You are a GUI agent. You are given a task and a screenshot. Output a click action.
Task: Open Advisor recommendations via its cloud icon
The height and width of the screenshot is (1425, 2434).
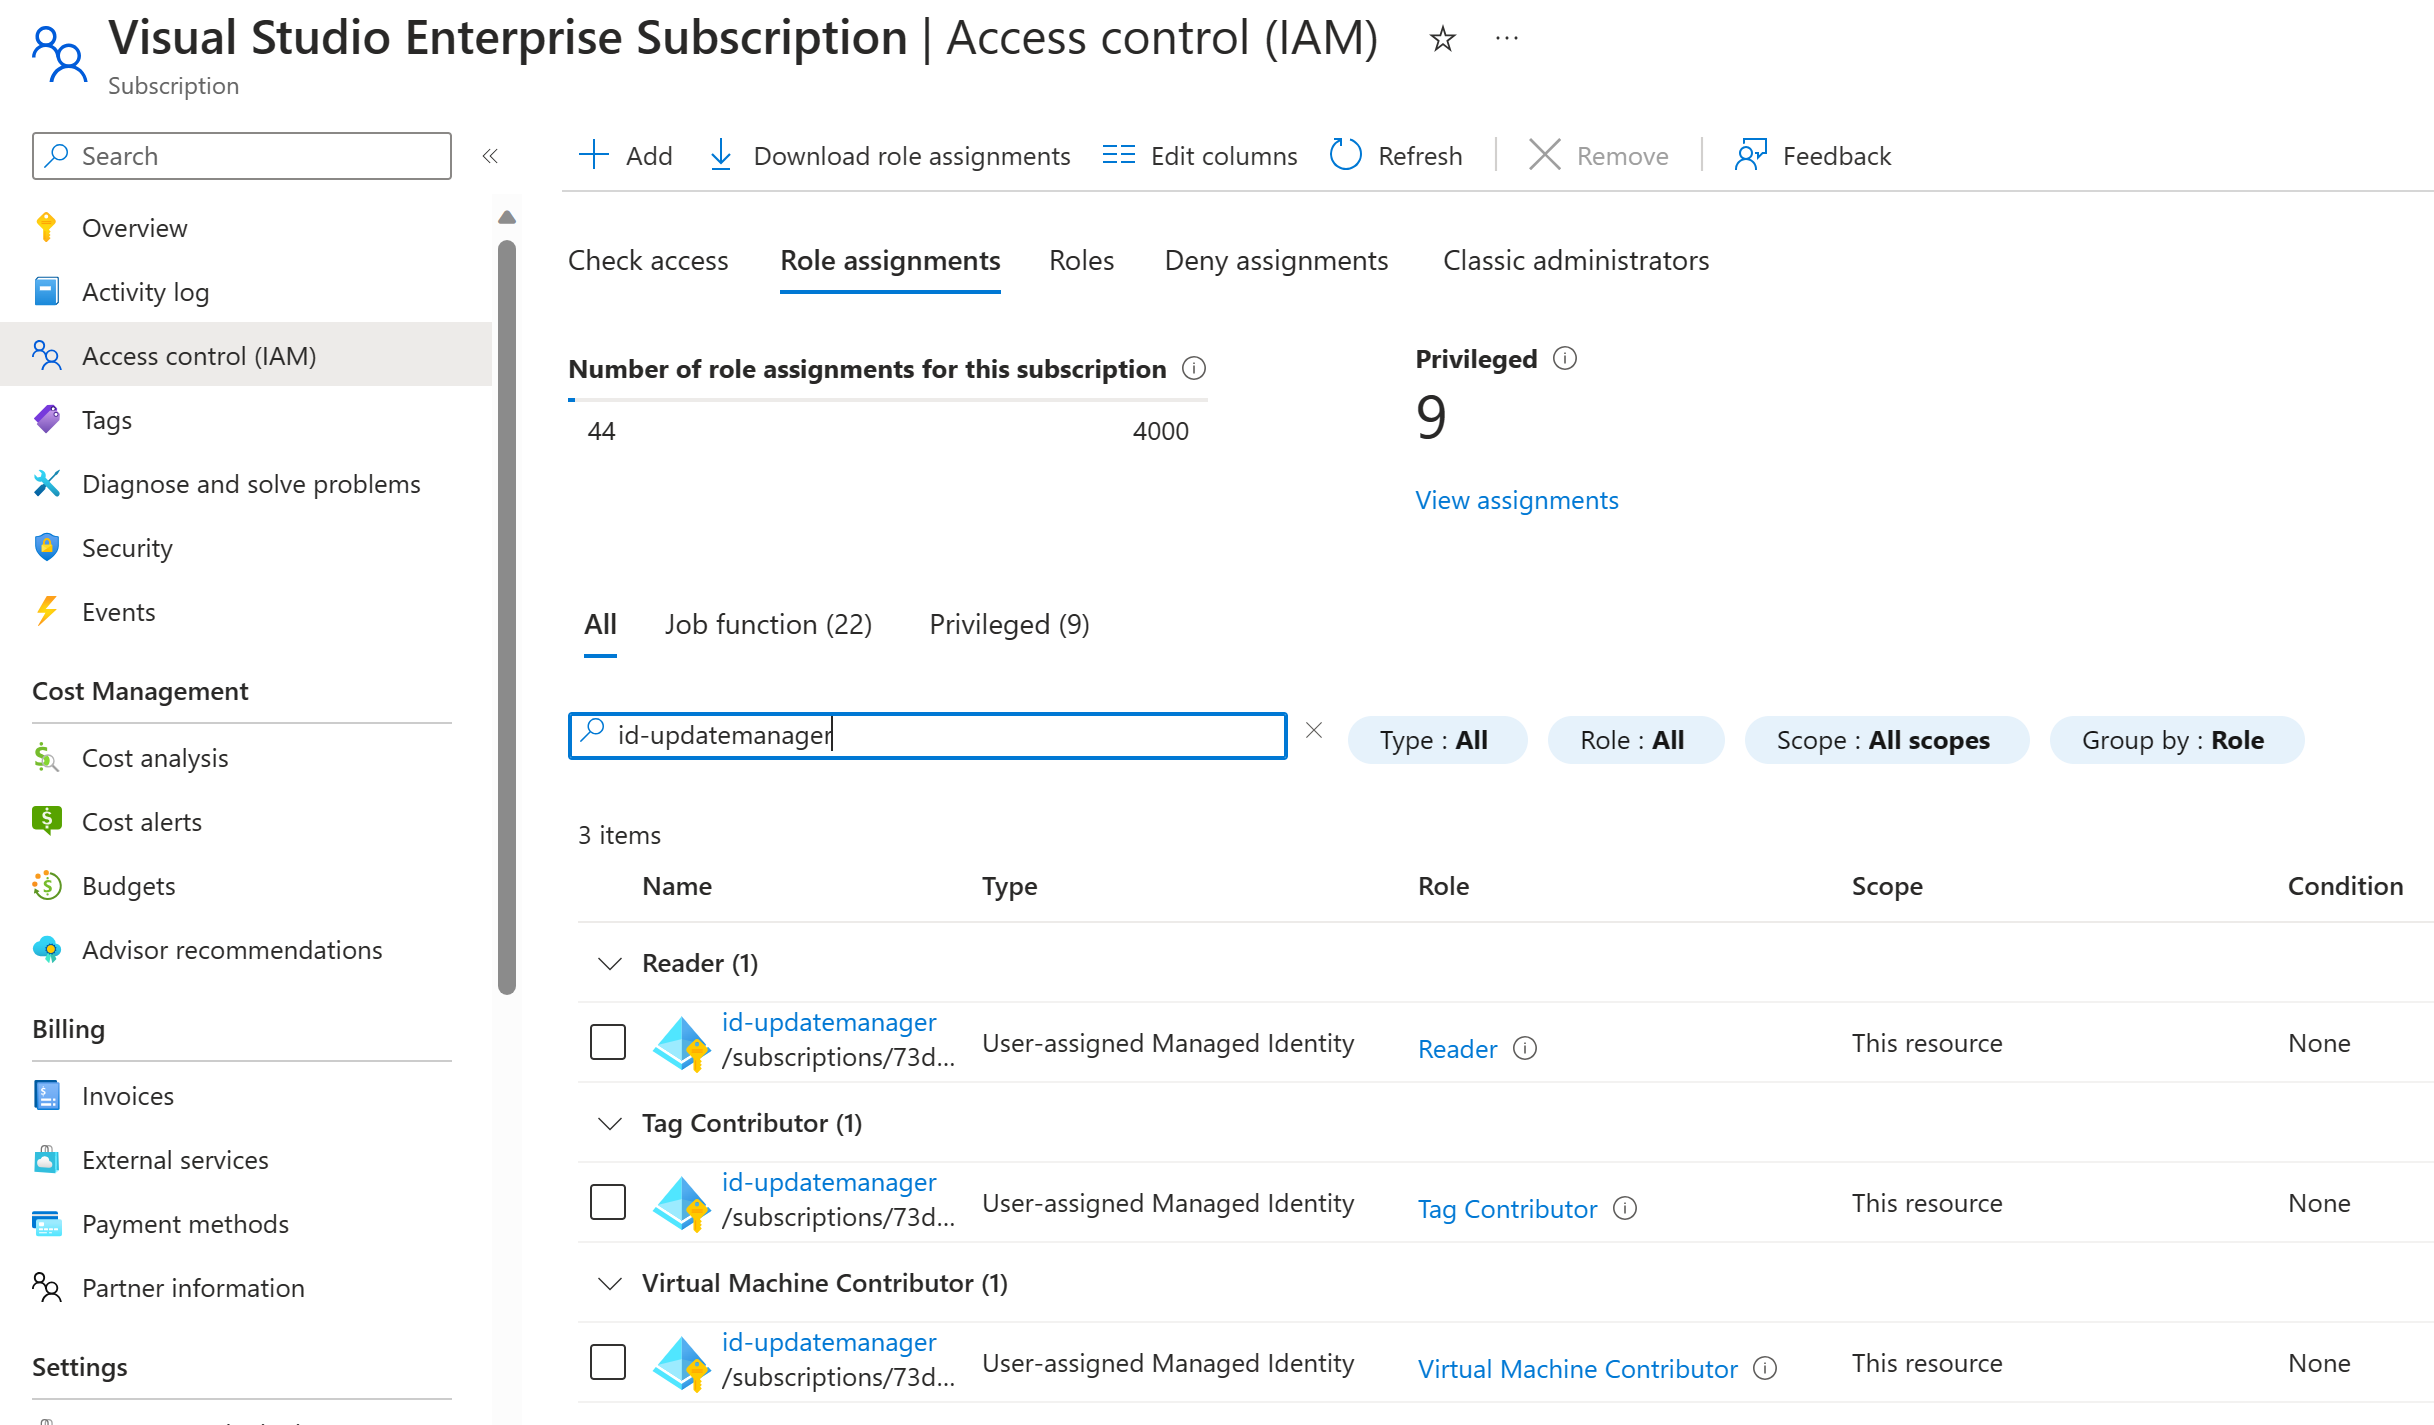(46, 949)
